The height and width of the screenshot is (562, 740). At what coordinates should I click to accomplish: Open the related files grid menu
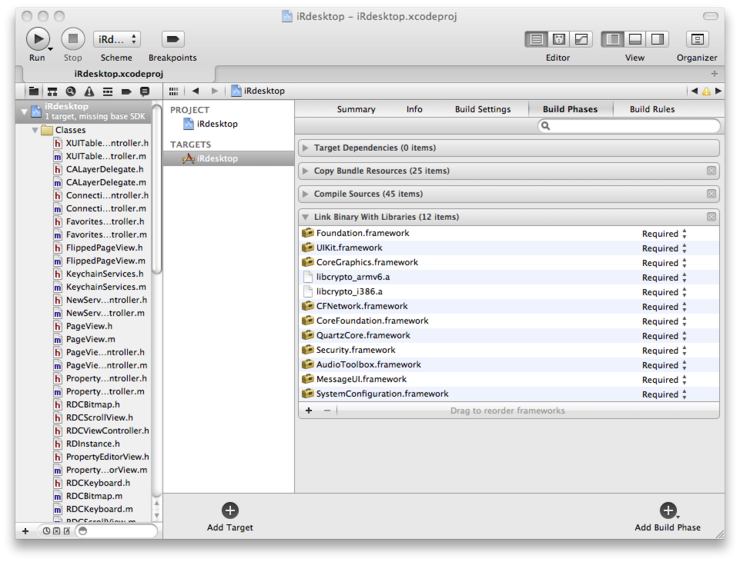click(x=174, y=91)
